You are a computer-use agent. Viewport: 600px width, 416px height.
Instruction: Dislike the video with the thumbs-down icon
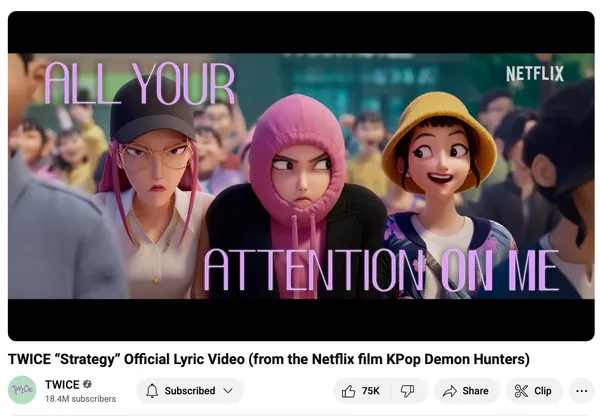point(407,391)
